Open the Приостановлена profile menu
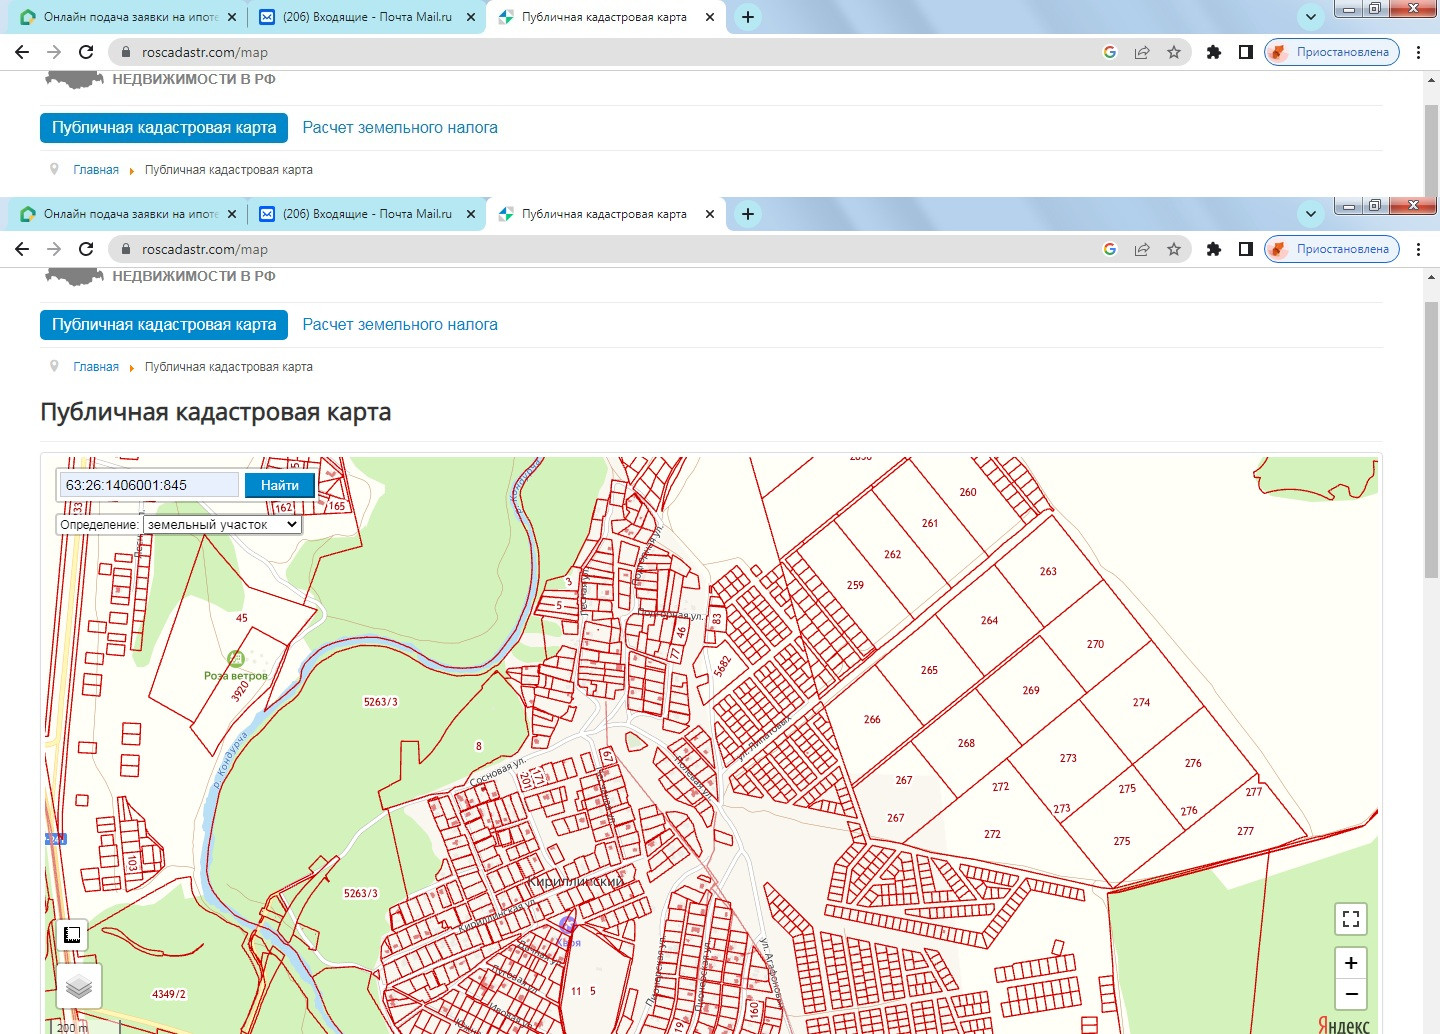This screenshot has width=1440, height=1034. pyautogui.click(x=1331, y=249)
